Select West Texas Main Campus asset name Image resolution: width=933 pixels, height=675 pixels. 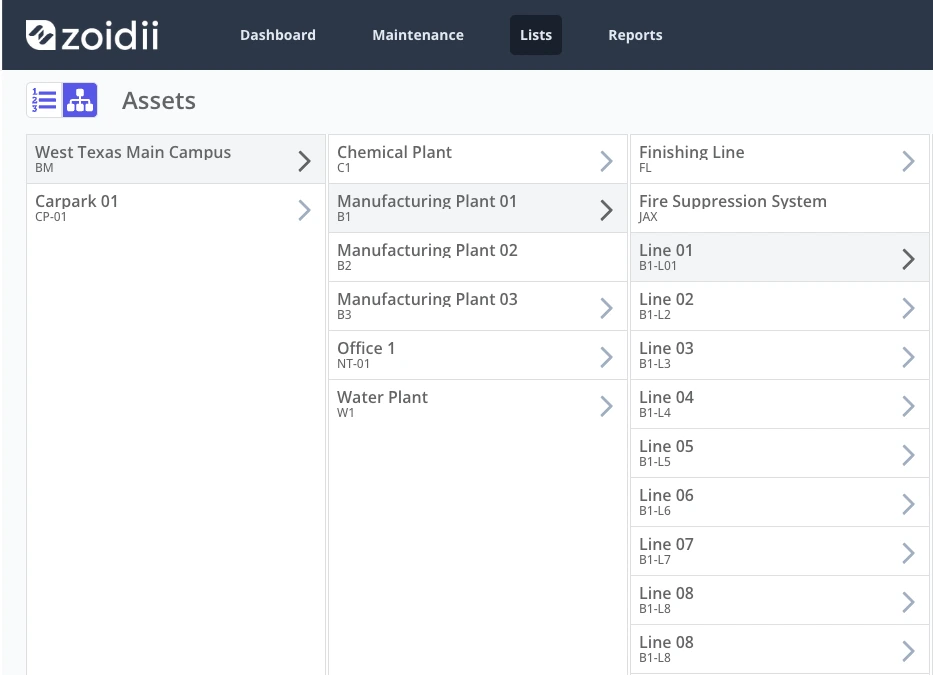click(133, 152)
